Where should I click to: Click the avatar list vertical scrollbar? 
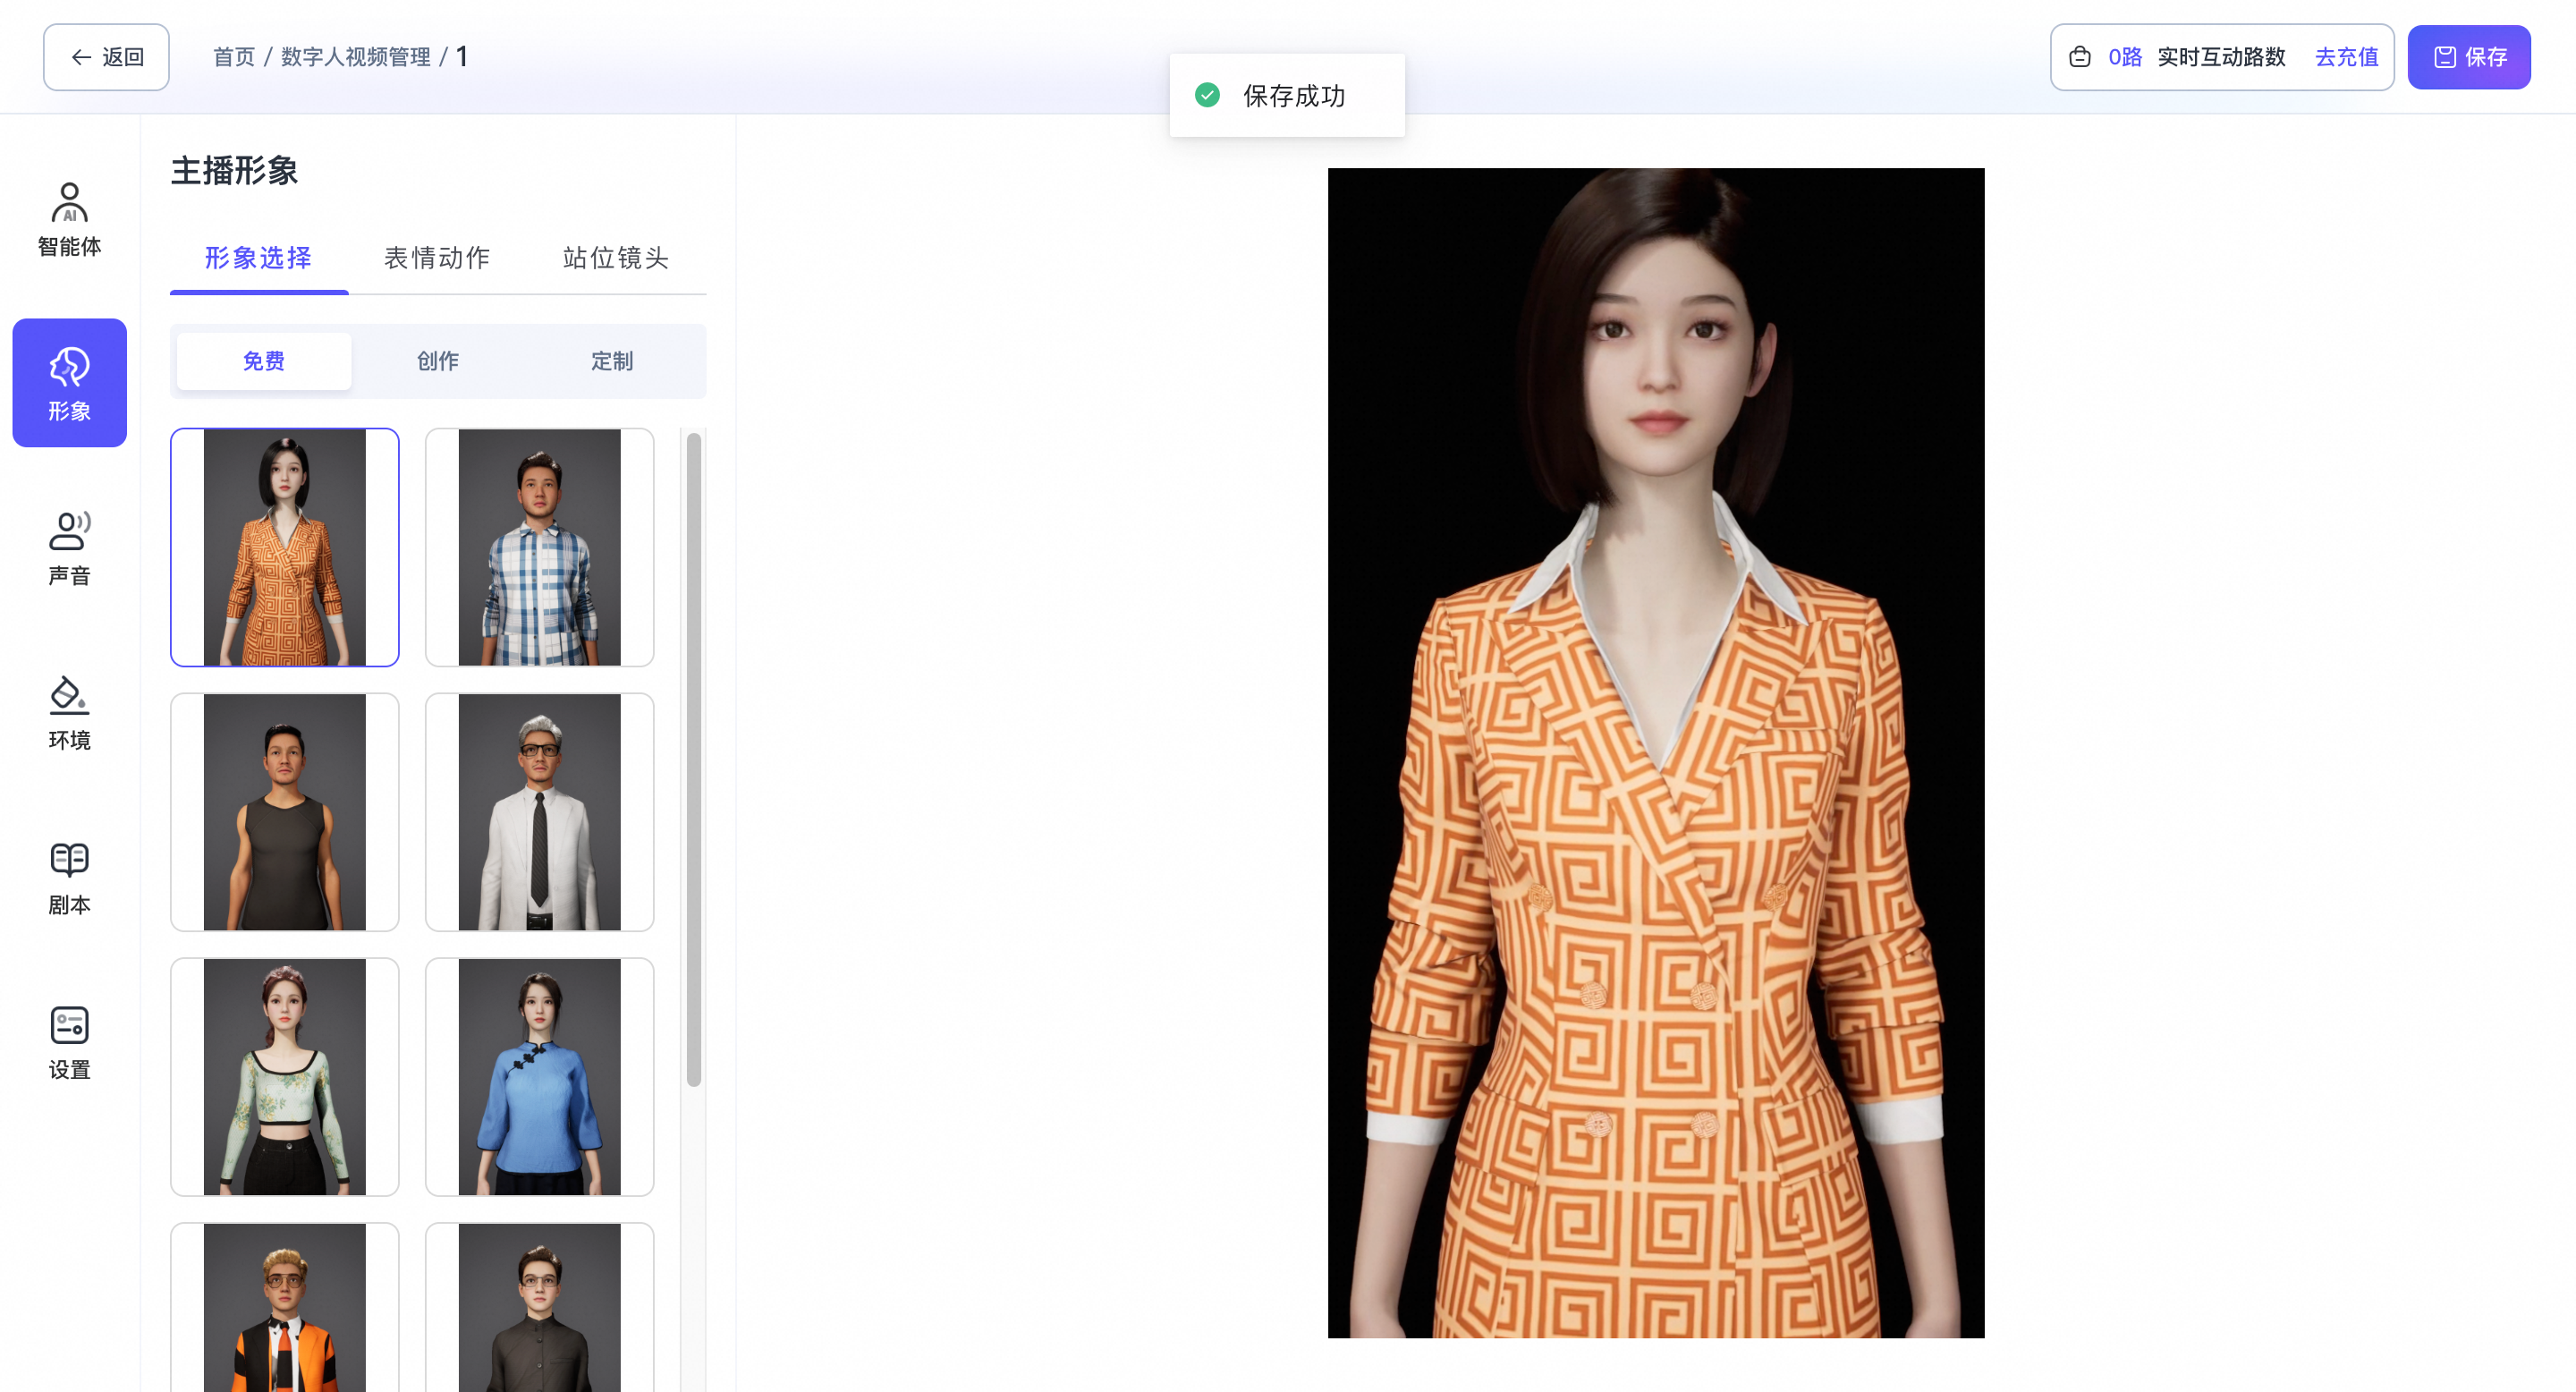[x=694, y=760]
